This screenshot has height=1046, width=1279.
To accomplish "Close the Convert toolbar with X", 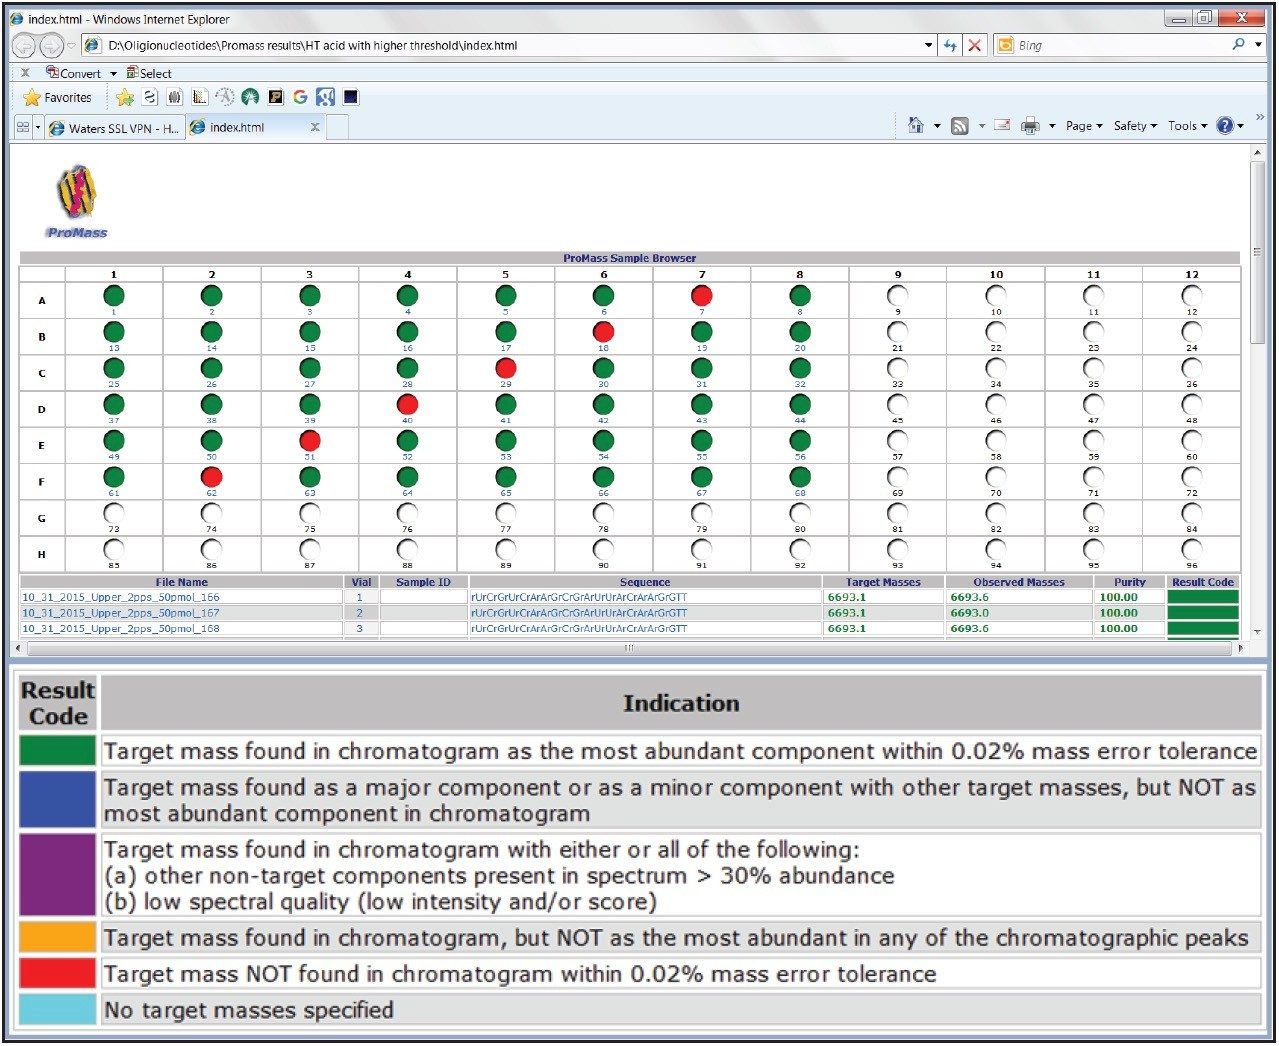I will pyautogui.click(x=25, y=73).
